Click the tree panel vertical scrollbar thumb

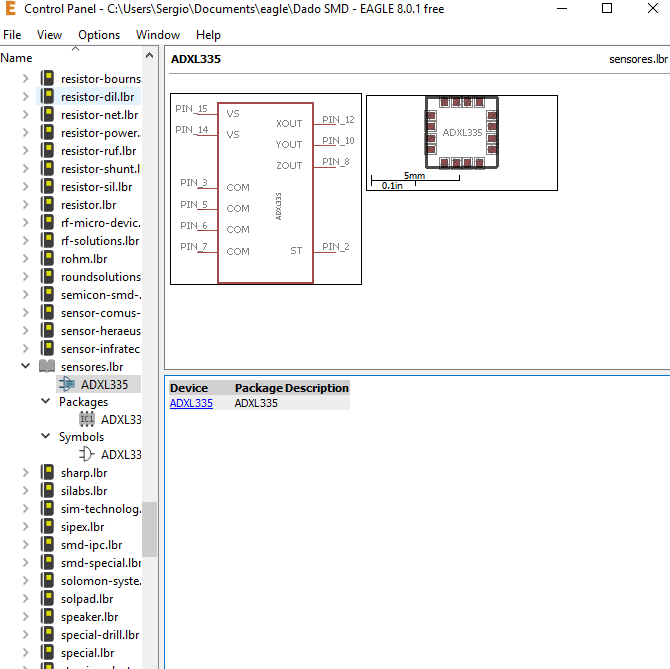point(149,529)
